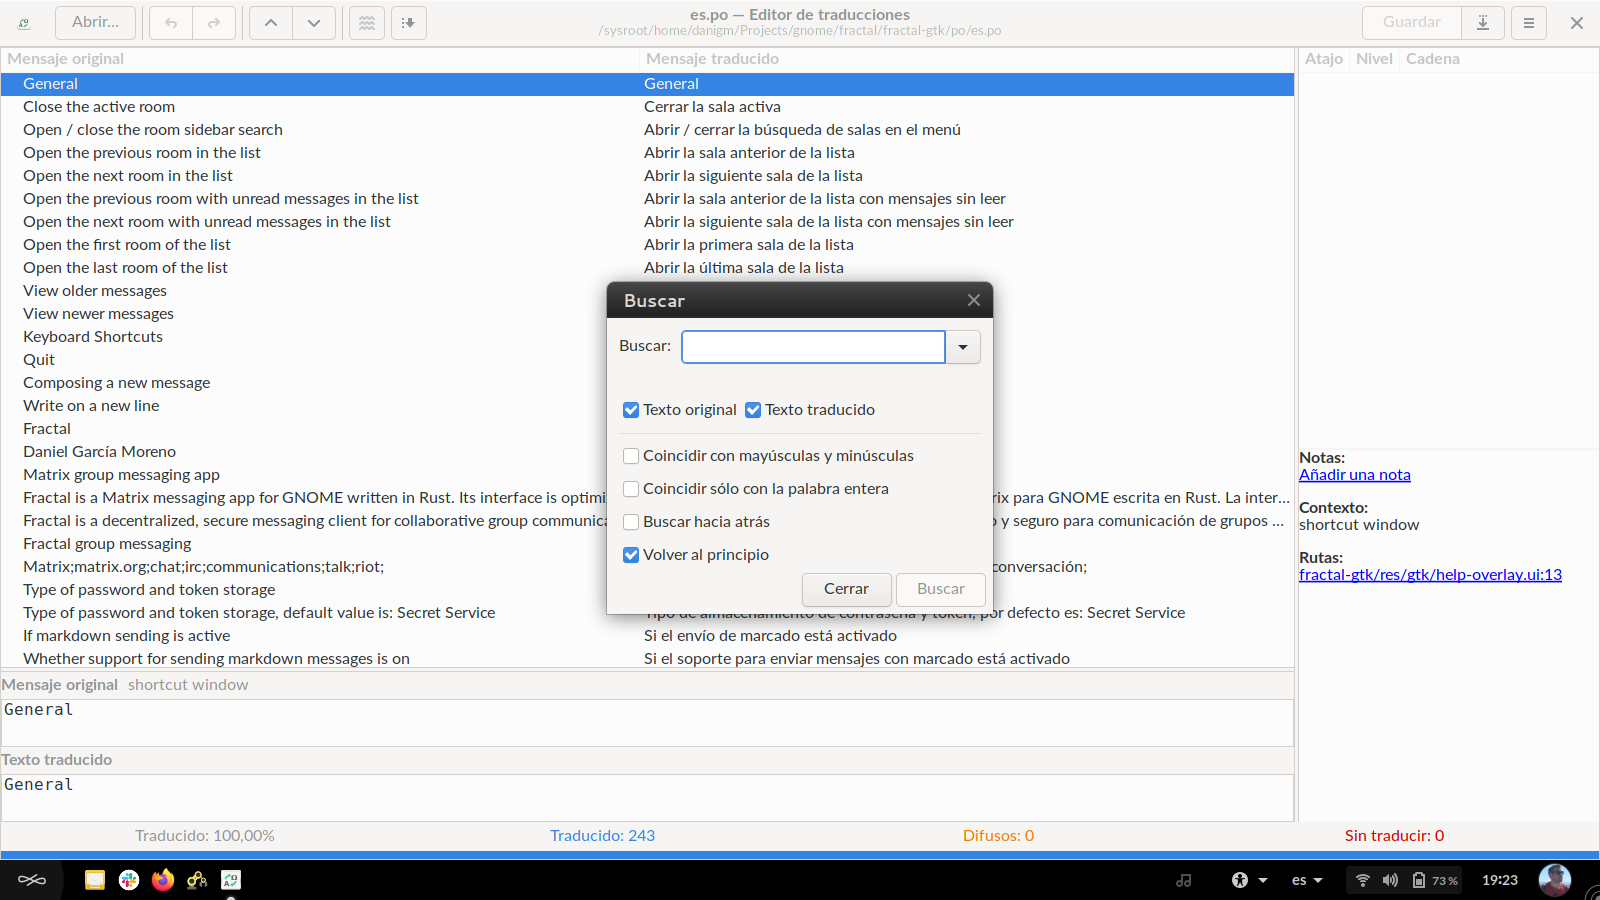The width and height of the screenshot is (1600, 900).
Task: Click the Mensaje original text box showing General
Action: coord(647,722)
